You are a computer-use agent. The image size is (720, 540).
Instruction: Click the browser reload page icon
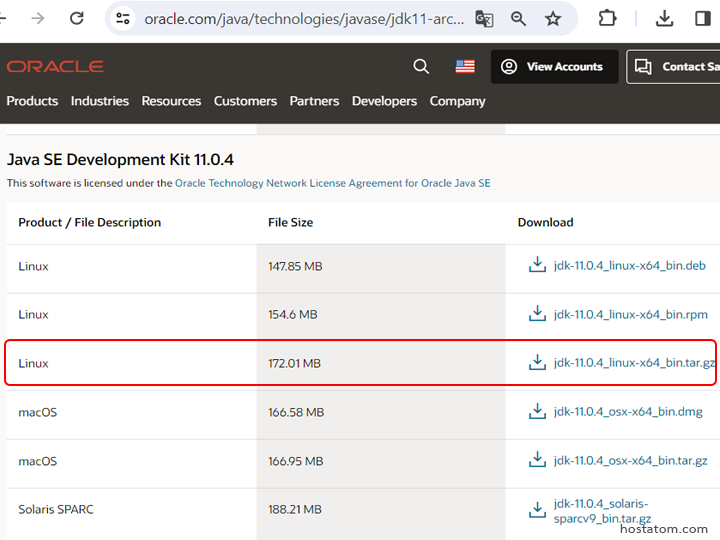(77, 19)
